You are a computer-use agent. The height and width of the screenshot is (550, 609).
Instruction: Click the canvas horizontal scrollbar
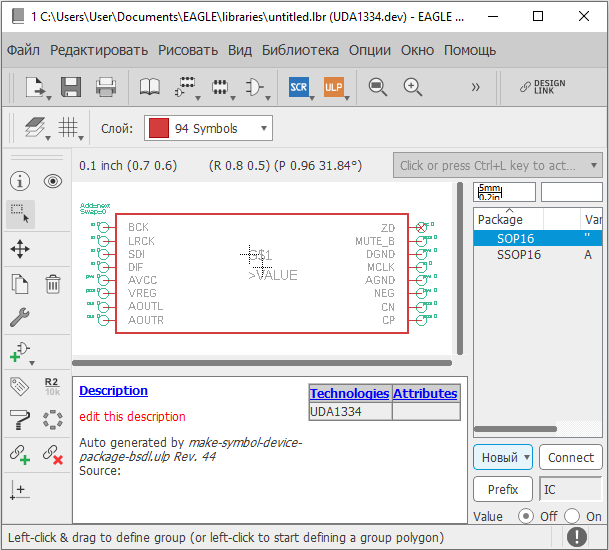point(262,363)
